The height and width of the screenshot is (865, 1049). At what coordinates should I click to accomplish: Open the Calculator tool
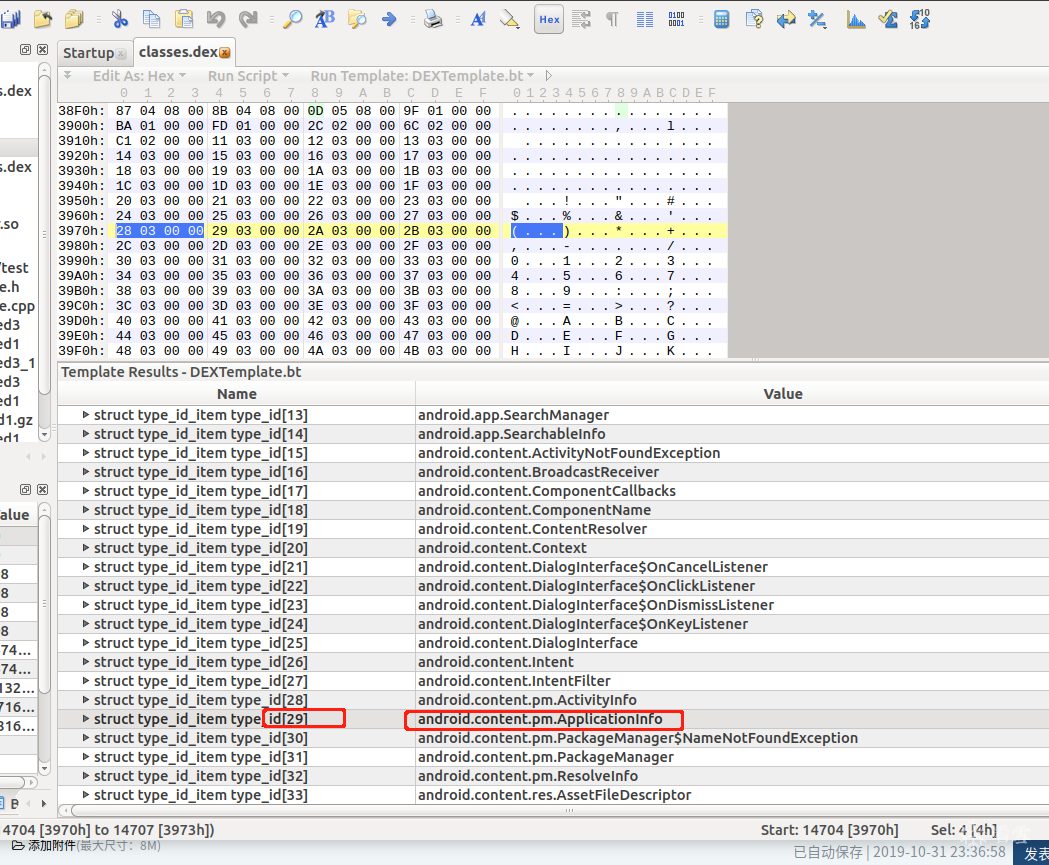(x=721, y=19)
